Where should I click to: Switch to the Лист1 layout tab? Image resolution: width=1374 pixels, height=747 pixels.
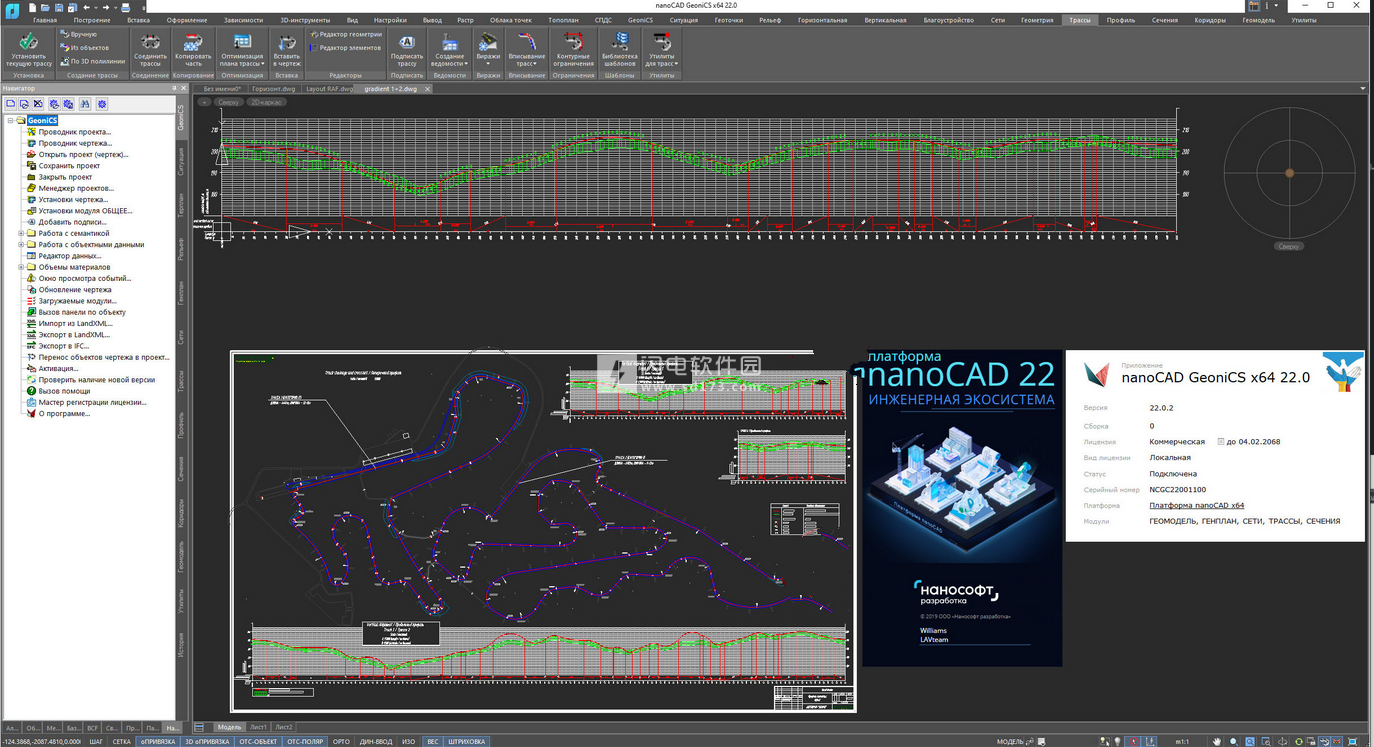(258, 727)
